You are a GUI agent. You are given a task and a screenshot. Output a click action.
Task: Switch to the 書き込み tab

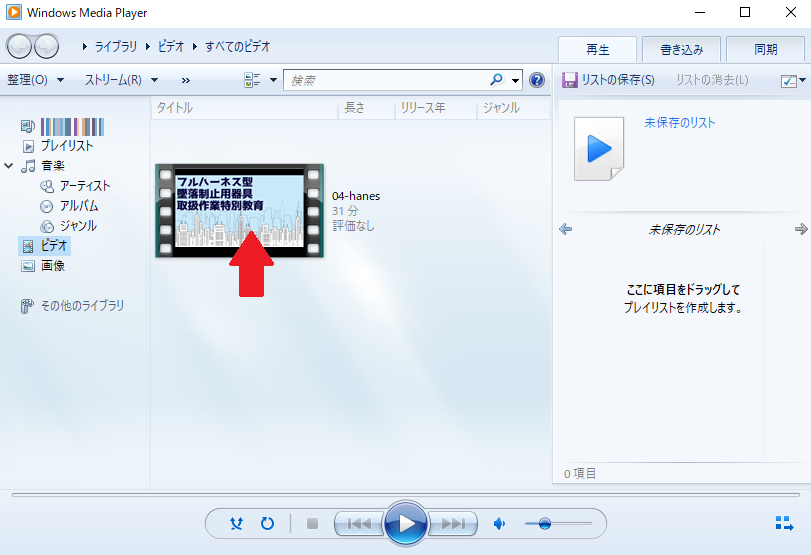coord(681,50)
